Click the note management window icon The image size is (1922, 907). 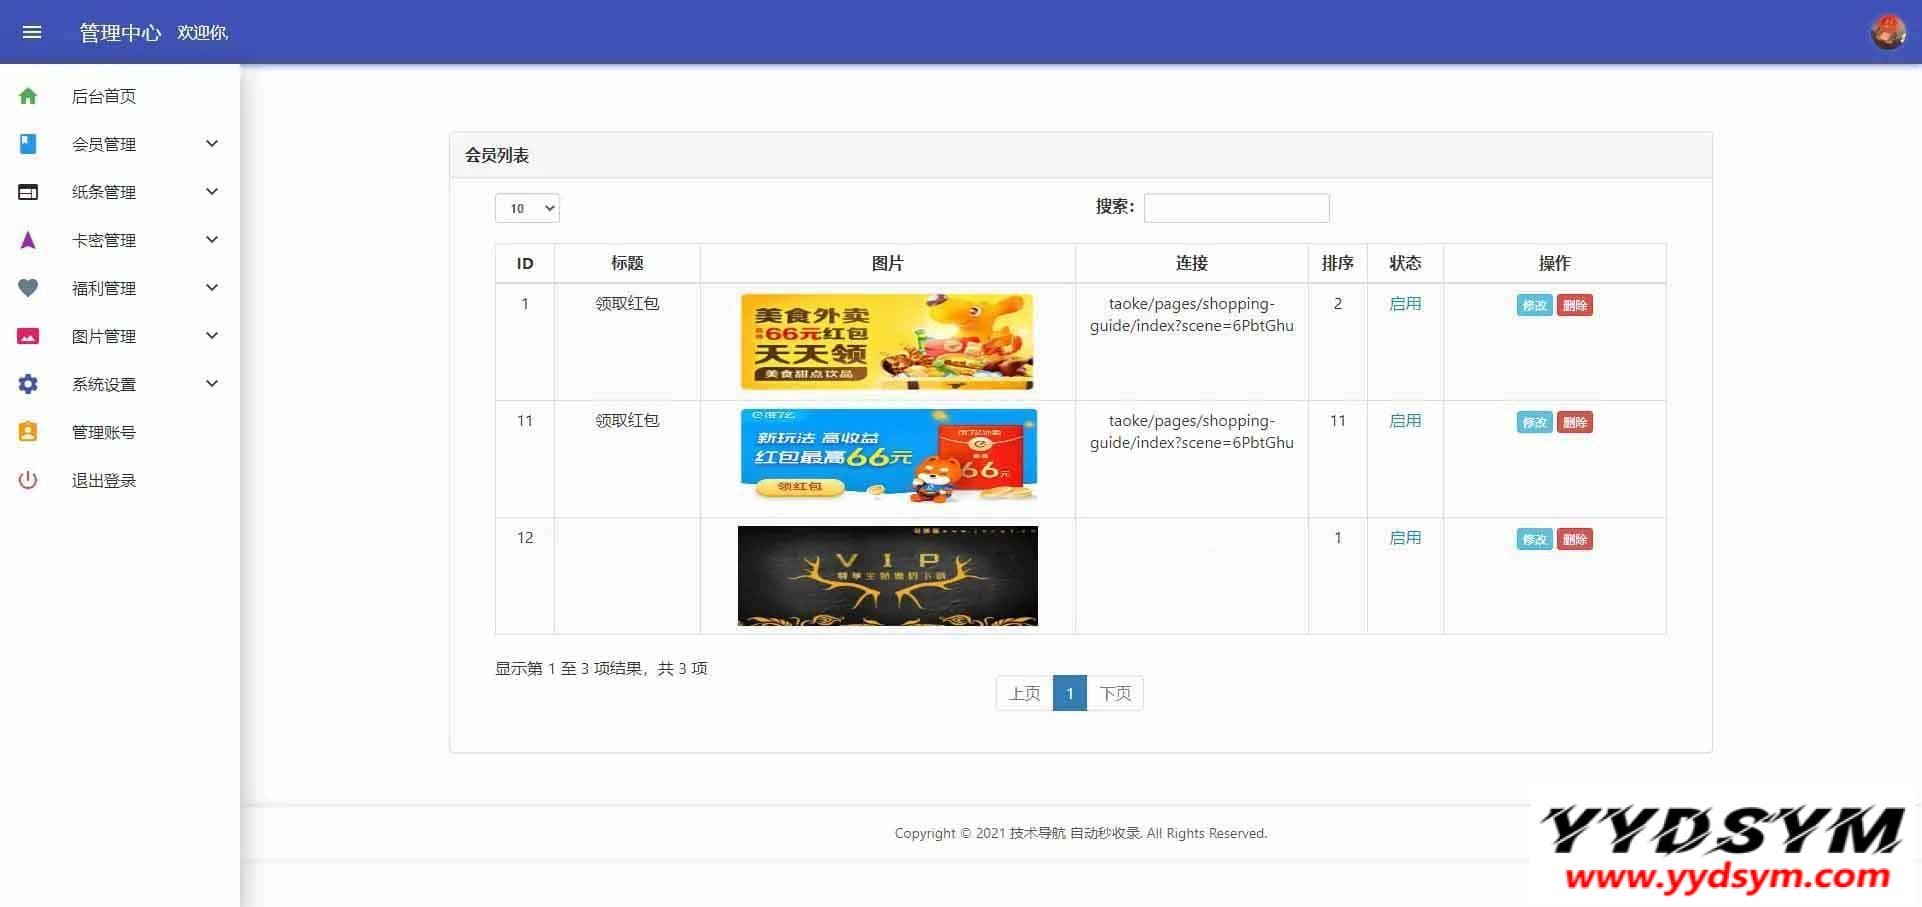28,192
